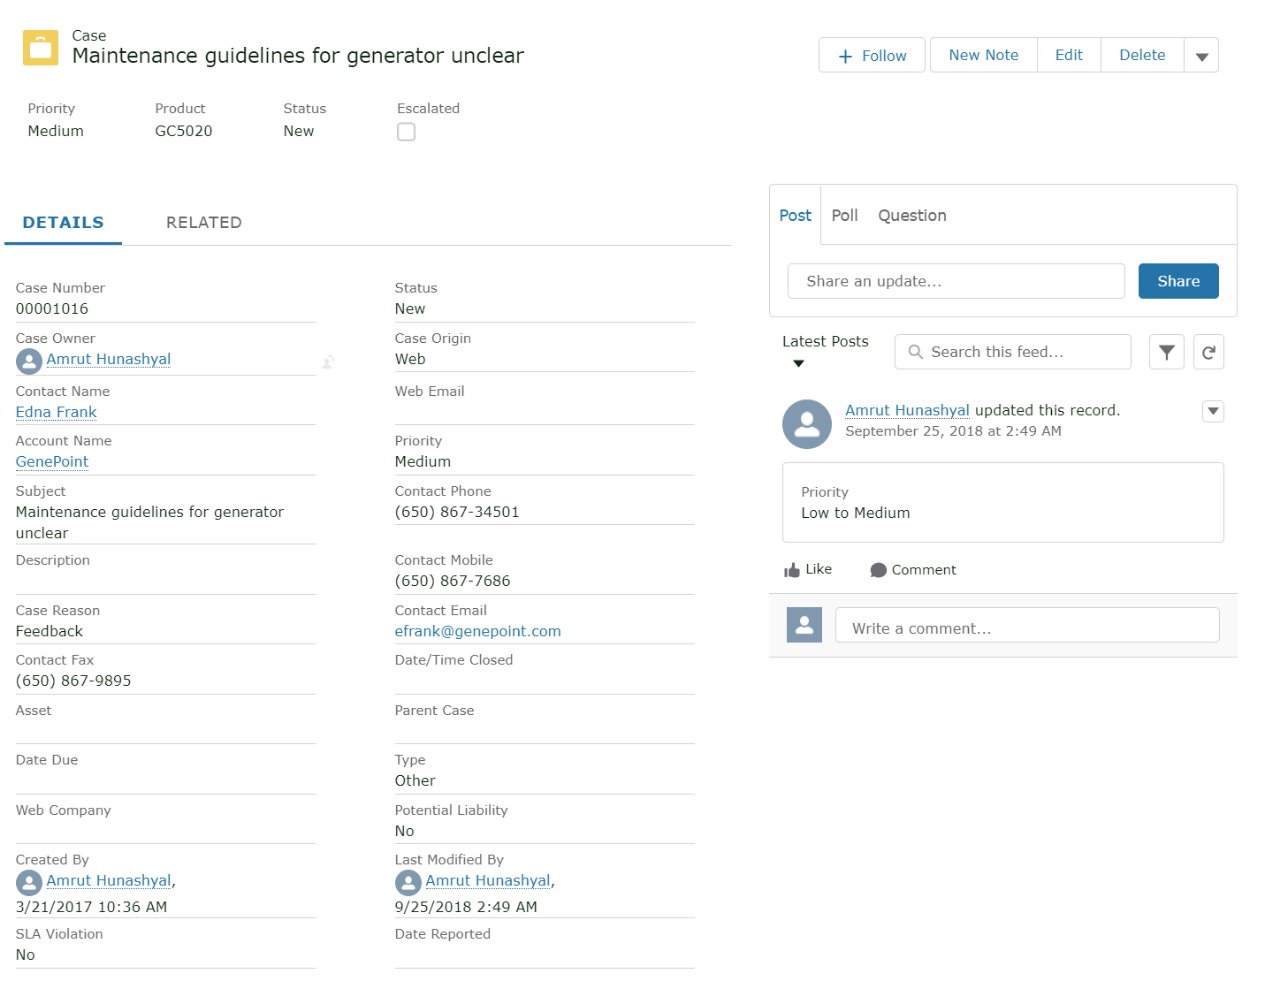Open the feed post options dropdown arrow
This screenshot has width=1280, height=981.
[x=1213, y=411]
